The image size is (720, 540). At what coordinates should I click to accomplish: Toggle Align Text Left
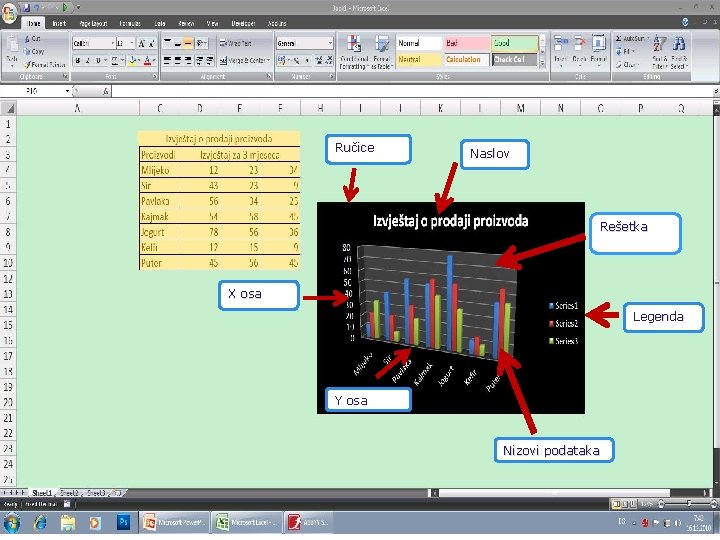tap(167, 61)
